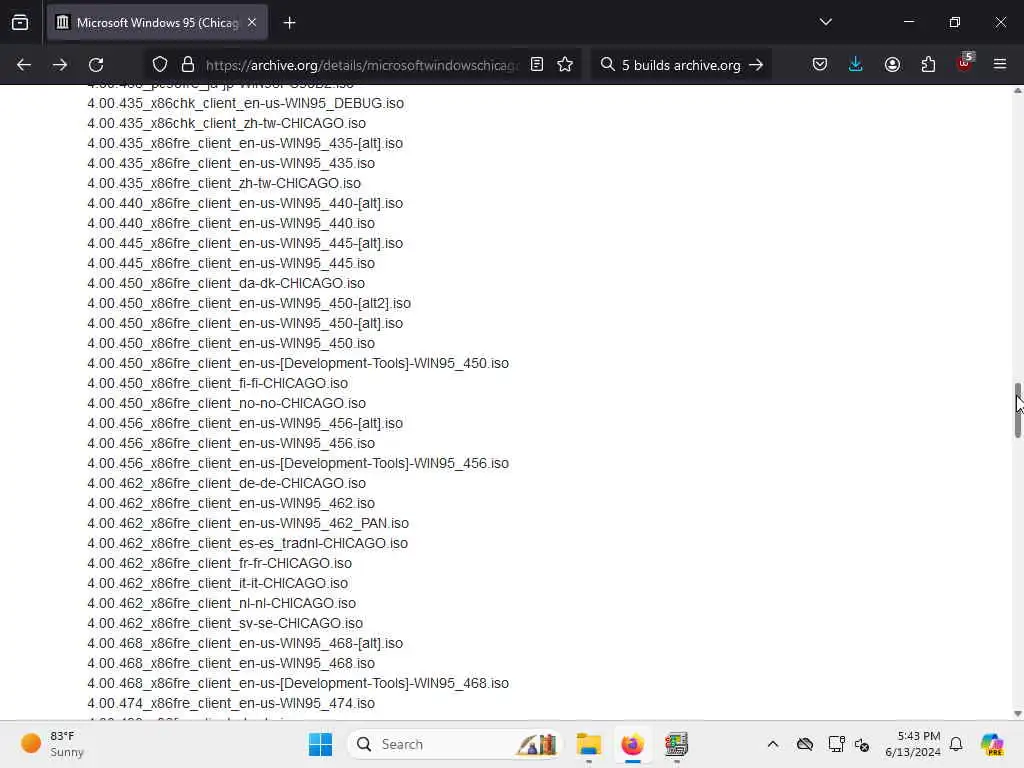The width and height of the screenshot is (1024, 768).
Task: Select 4.00.468_x86fre_client_en-us-WIN95_468-[alt].iso
Action: (x=245, y=643)
